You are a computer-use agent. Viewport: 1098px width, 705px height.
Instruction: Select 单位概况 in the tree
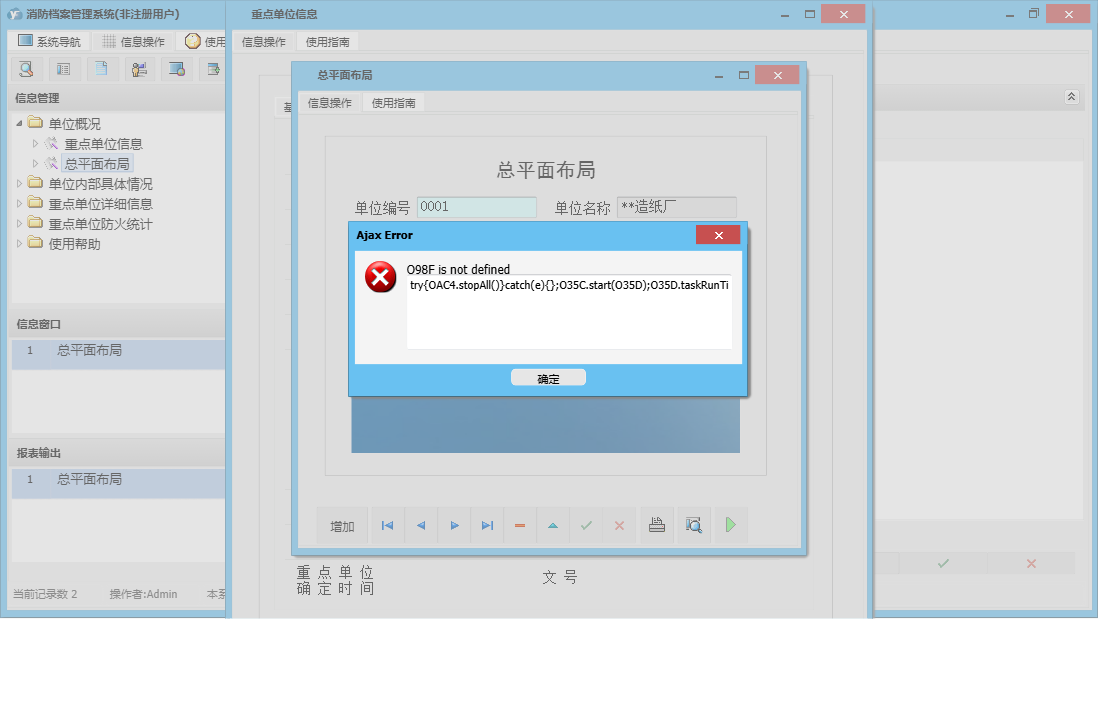pyautogui.click(x=74, y=124)
